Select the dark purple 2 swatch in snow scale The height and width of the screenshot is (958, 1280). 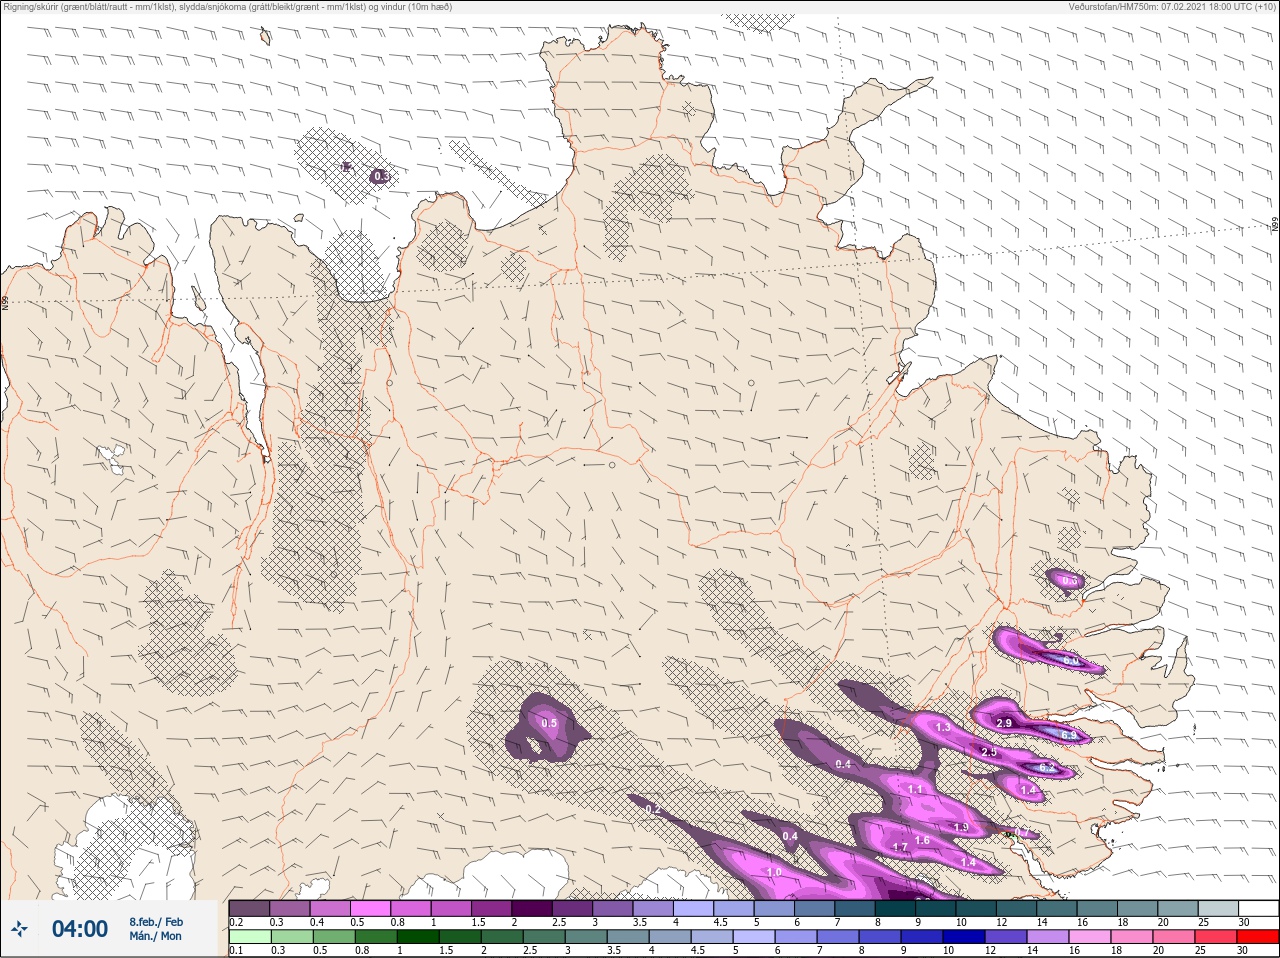[533, 908]
